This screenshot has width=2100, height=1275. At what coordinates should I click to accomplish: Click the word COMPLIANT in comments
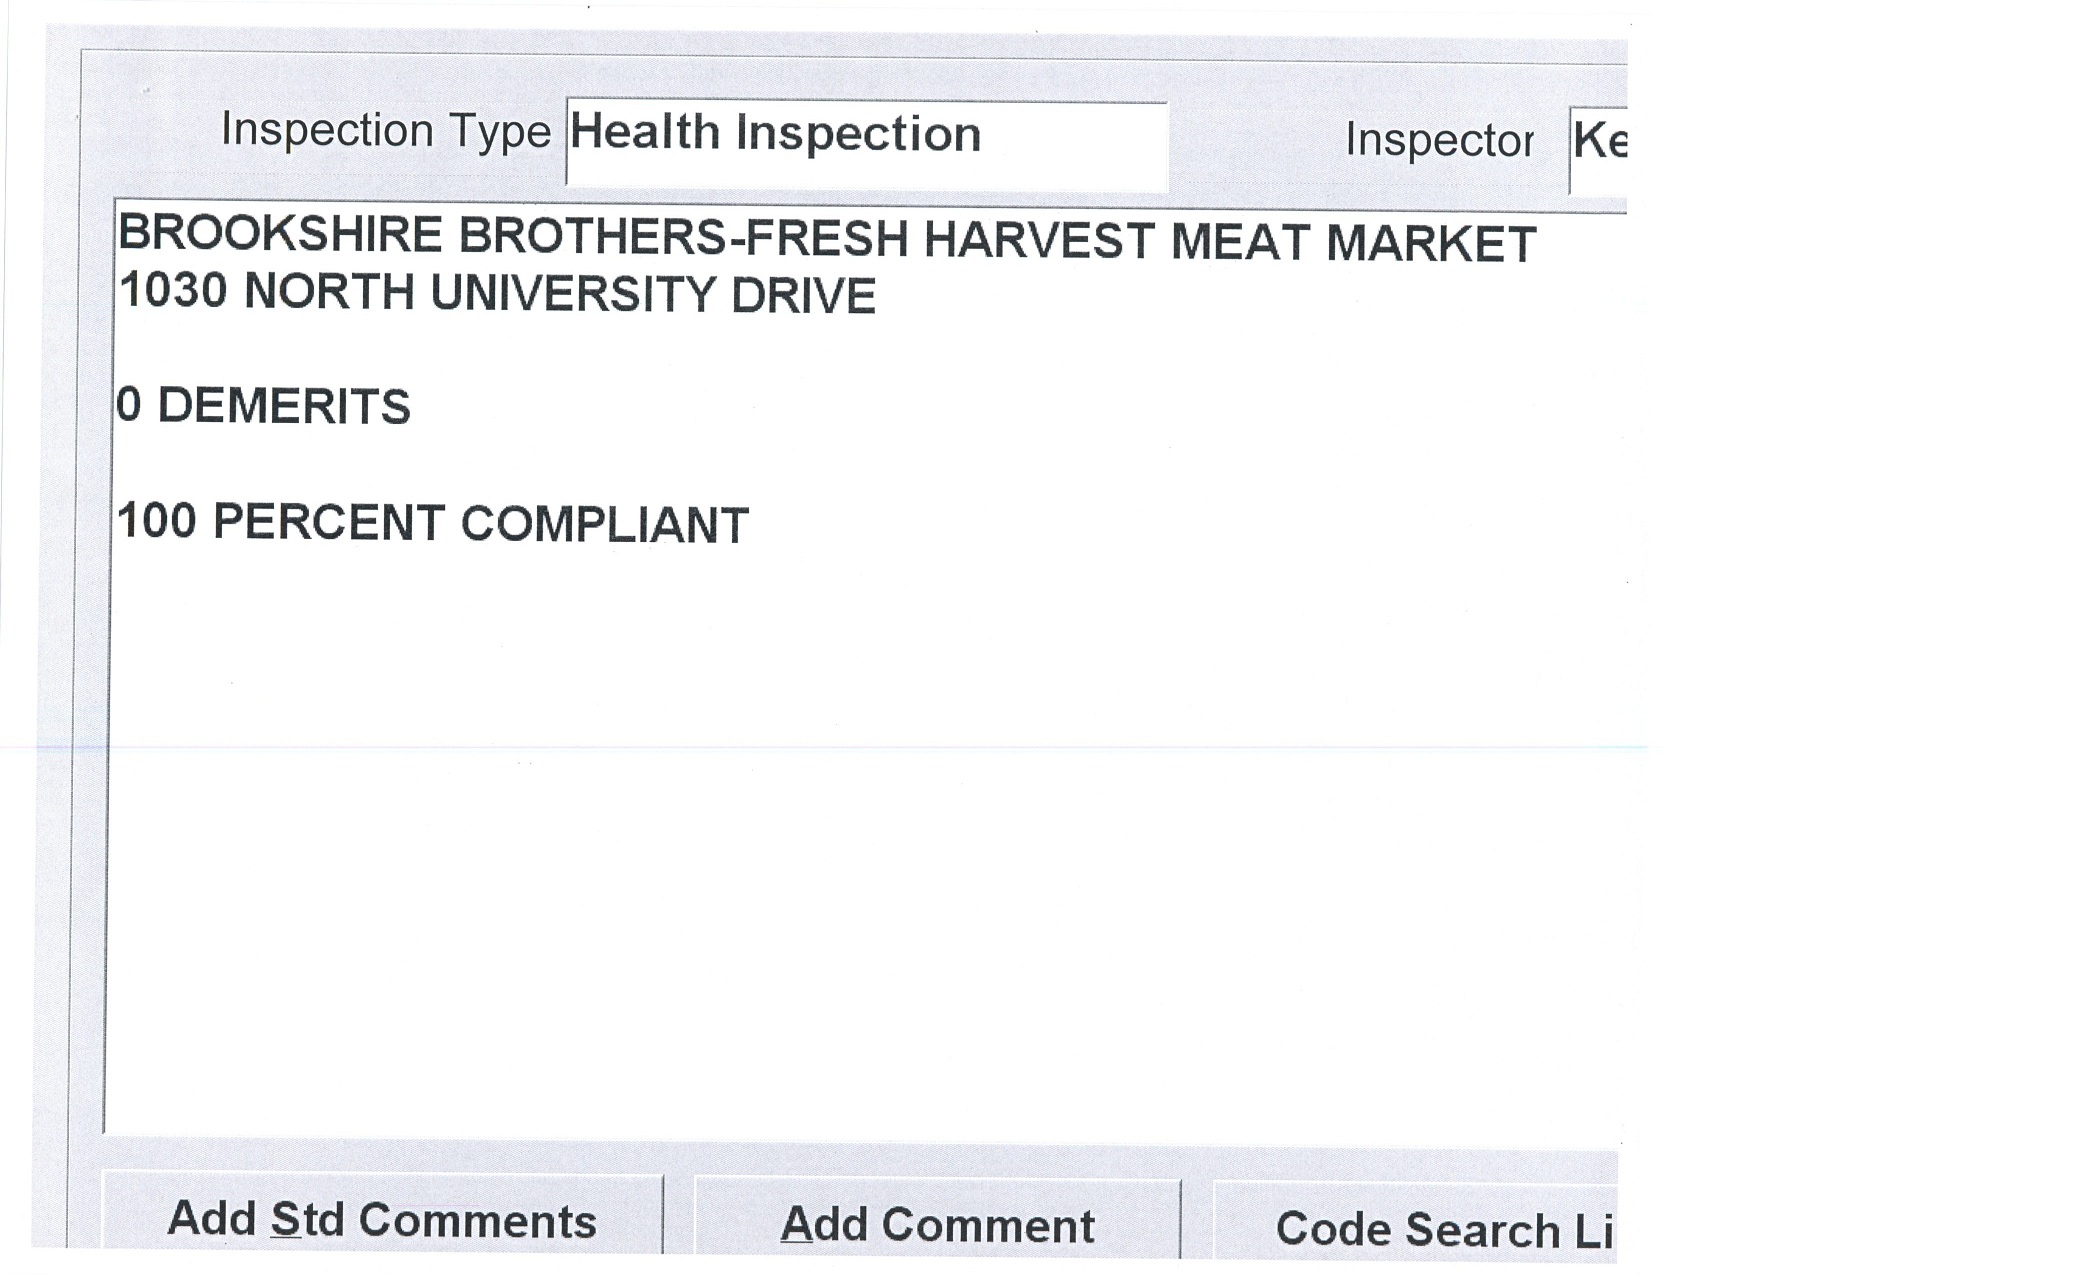tap(604, 525)
